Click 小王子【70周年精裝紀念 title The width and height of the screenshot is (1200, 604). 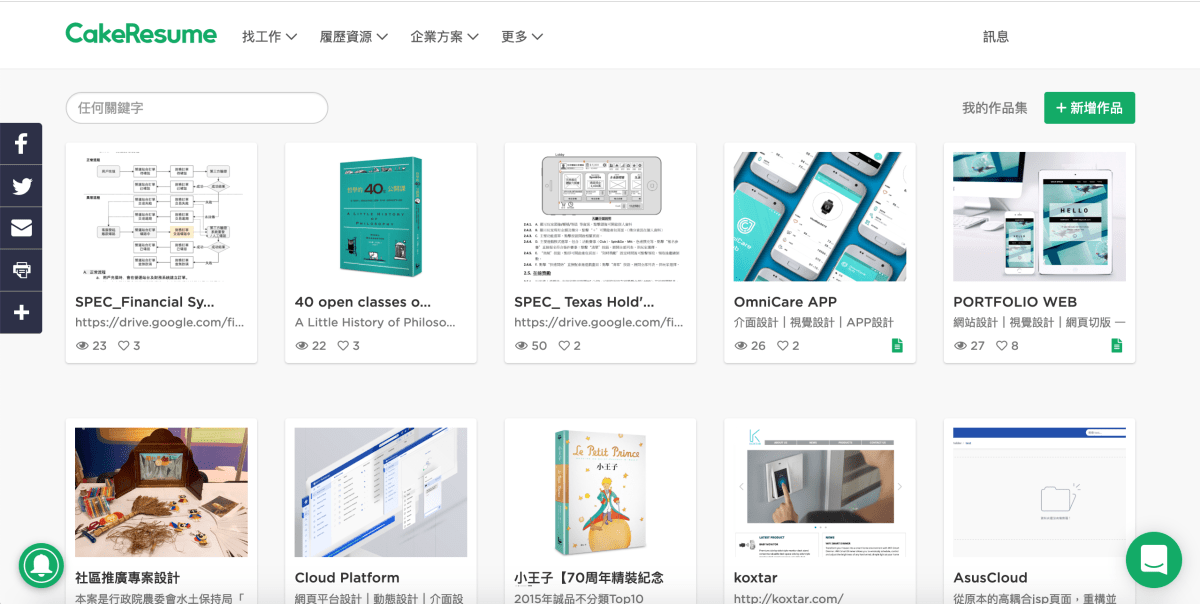pyautogui.click(x=589, y=578)
